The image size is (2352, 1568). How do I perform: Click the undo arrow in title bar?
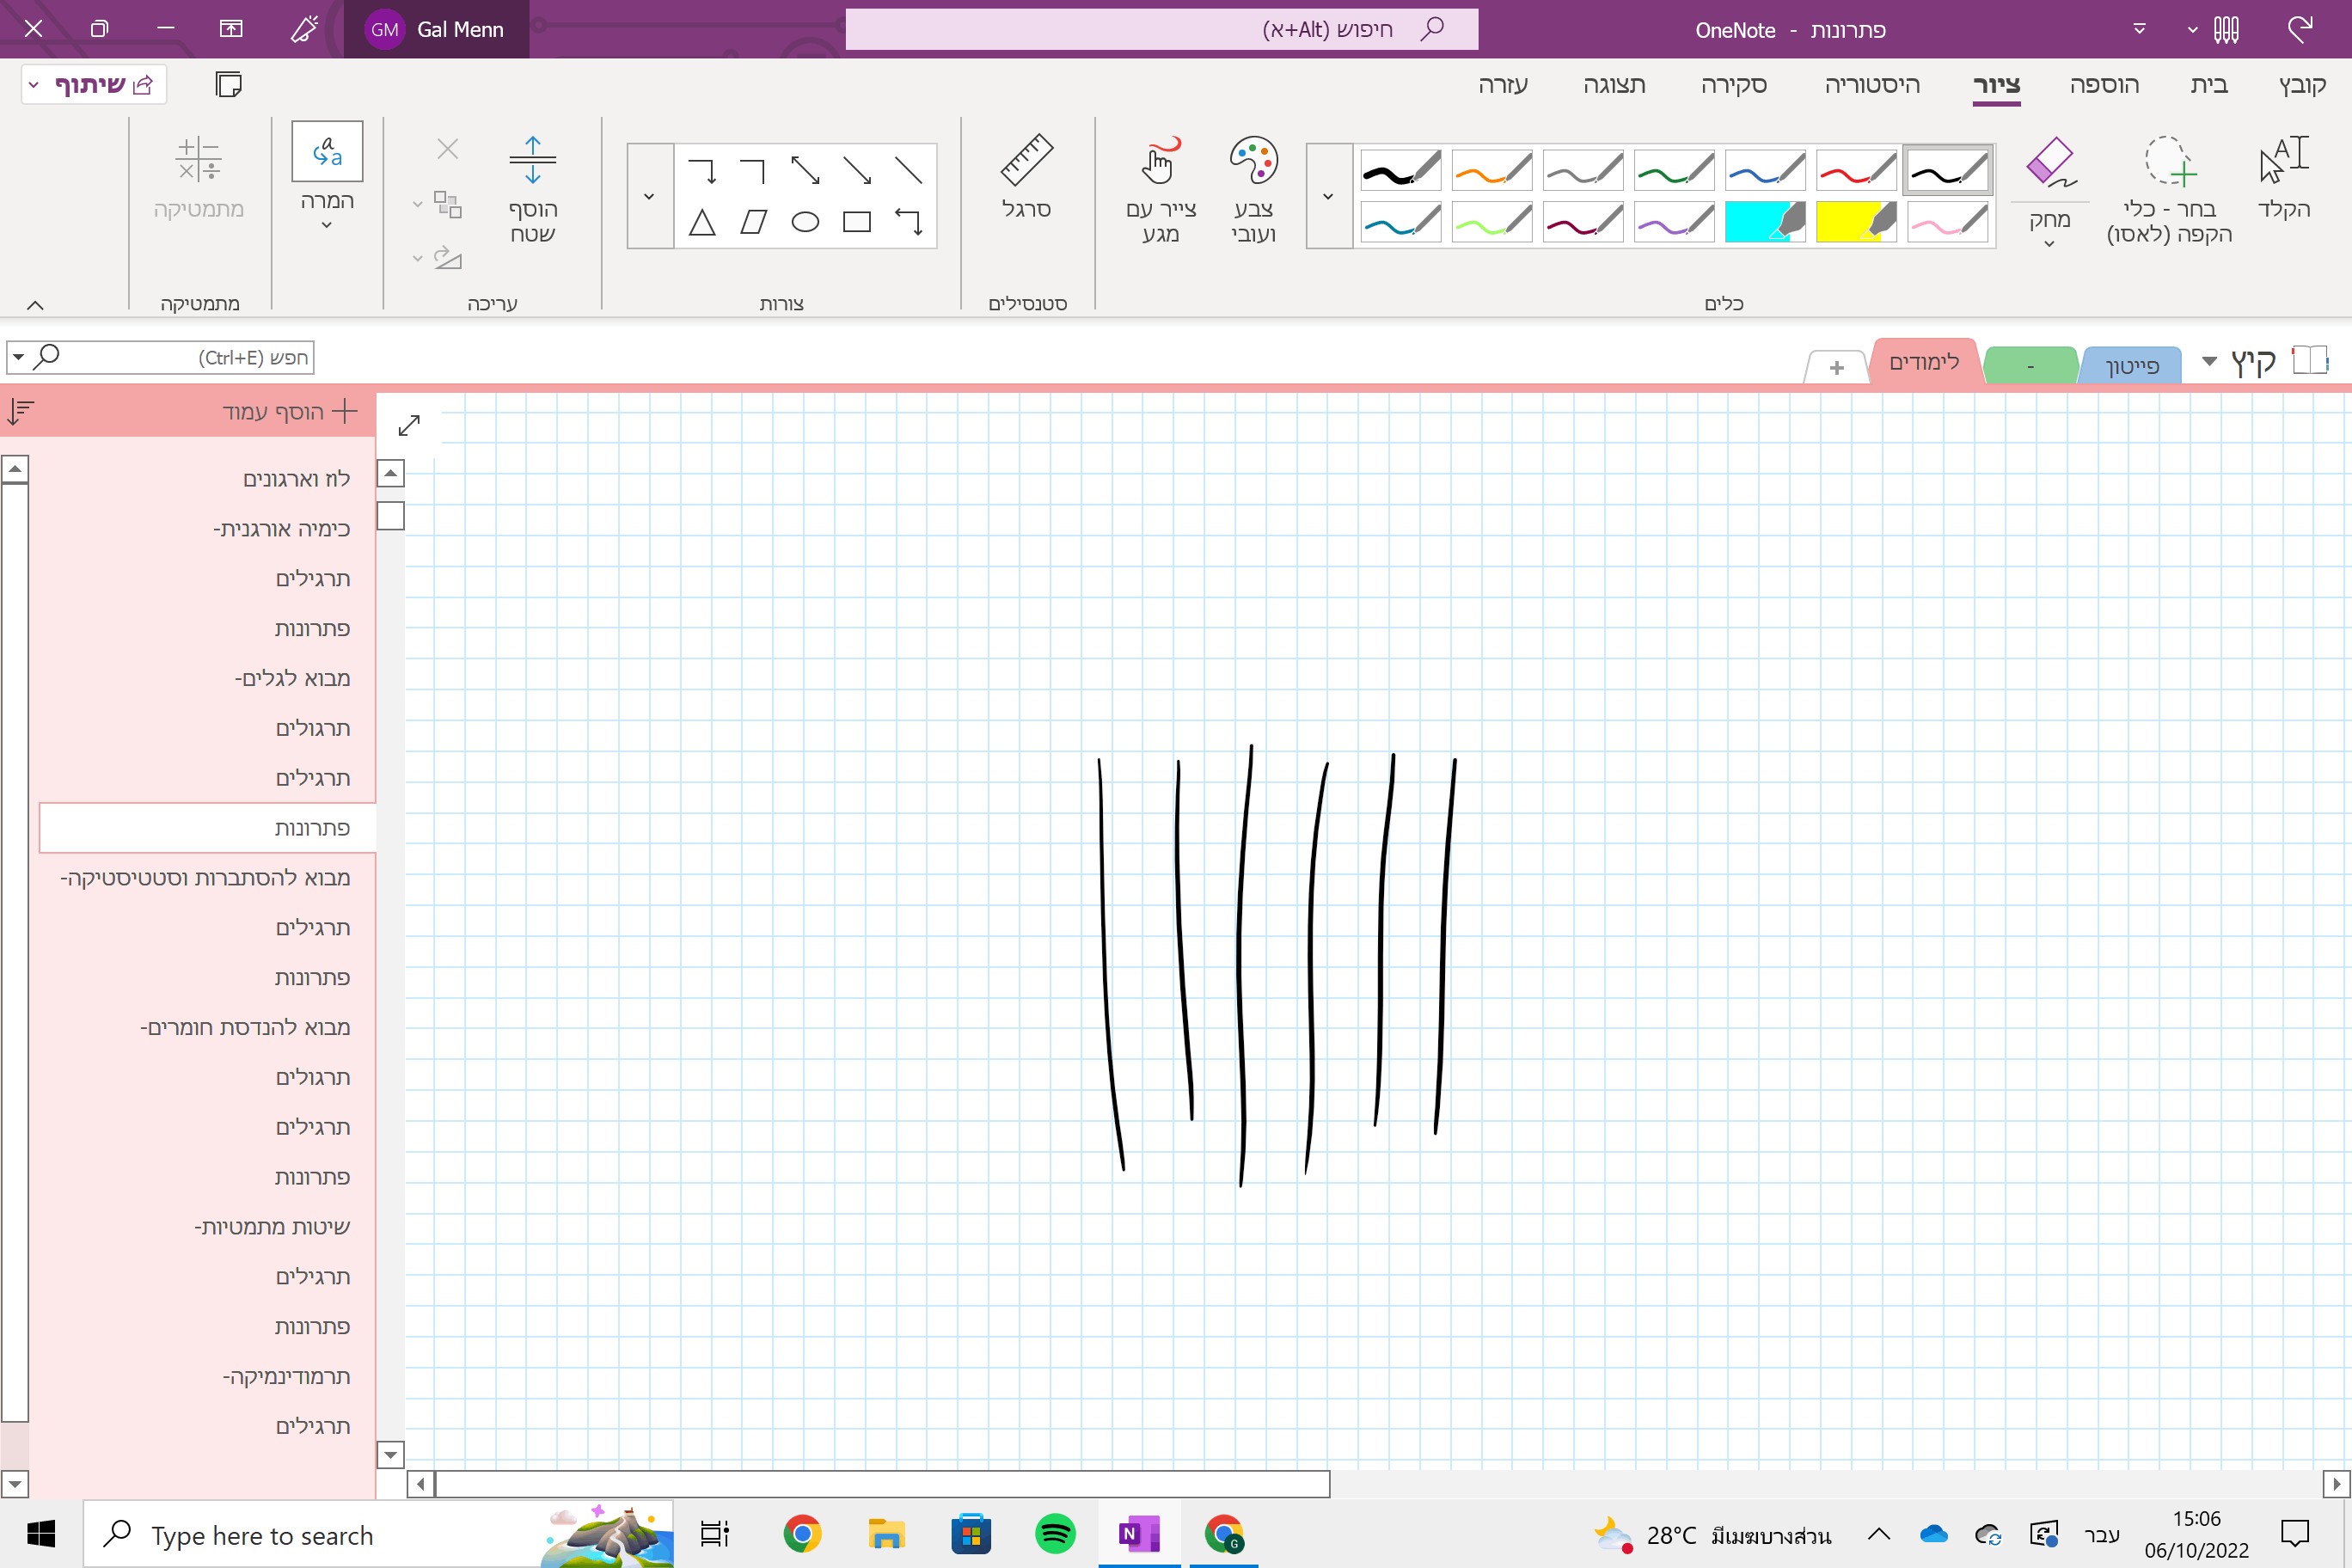(2300, 29)
